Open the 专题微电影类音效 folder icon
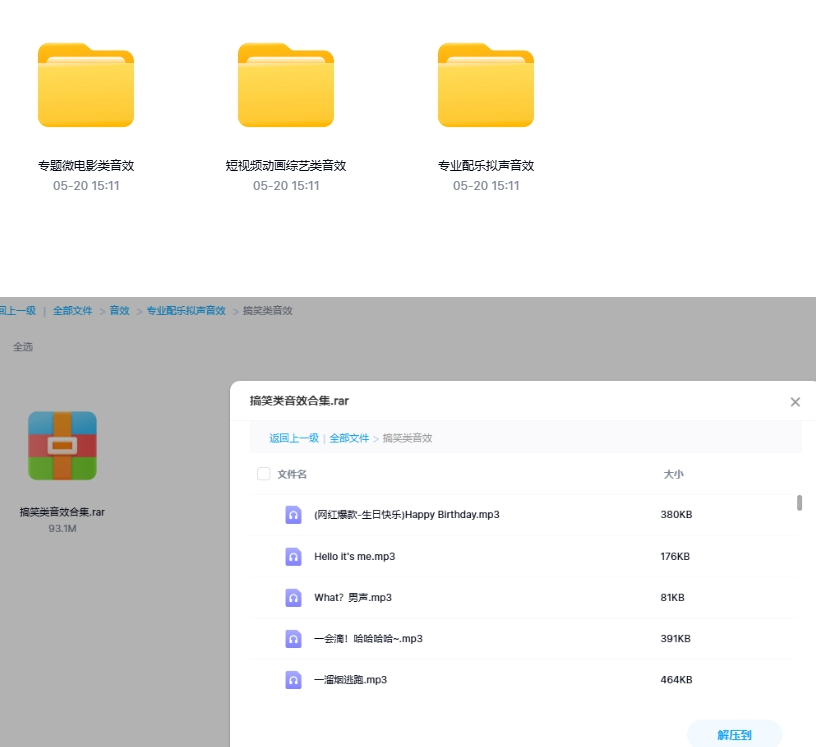816x747 pixels. tap(86, 86)
